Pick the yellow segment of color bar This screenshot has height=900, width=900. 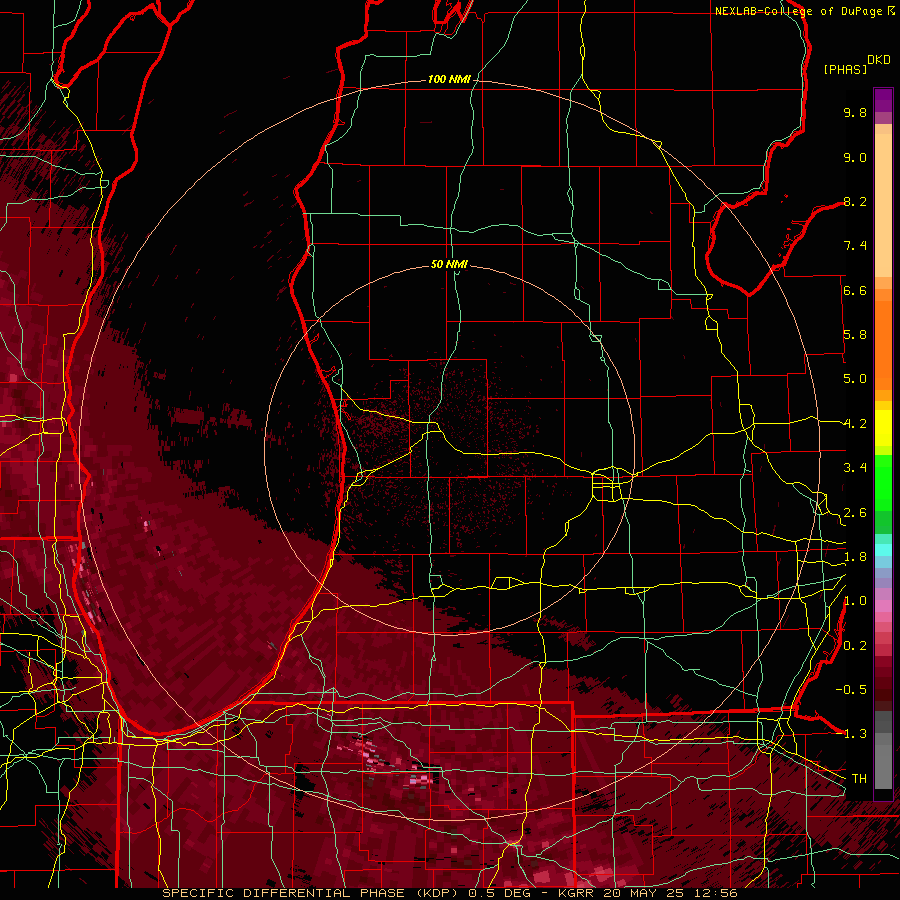[x=883, y=428]
